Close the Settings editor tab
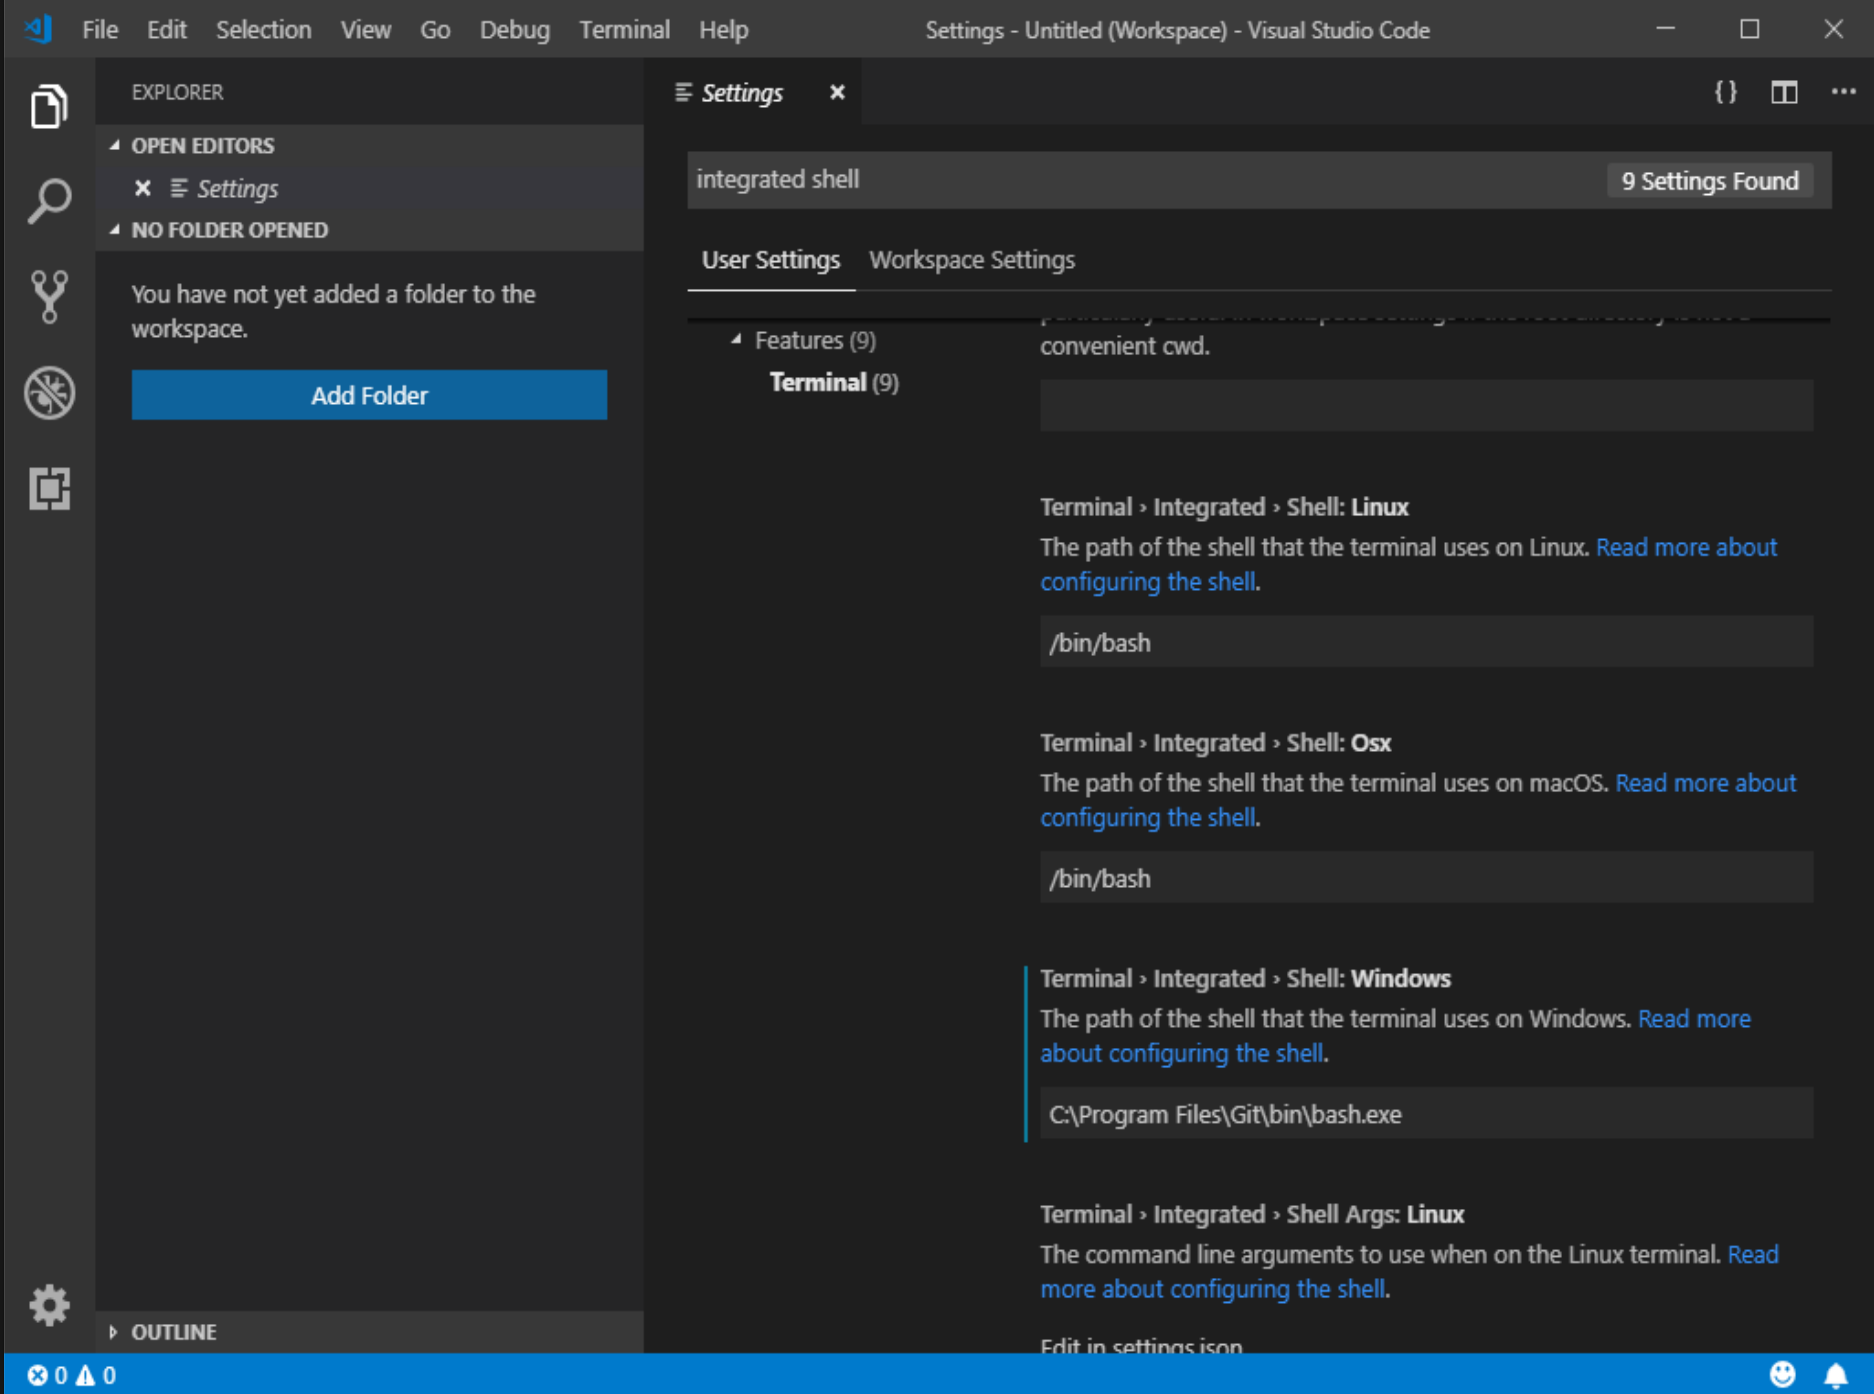Viewport: 1874px width, 1394px height. pos(837,92)
